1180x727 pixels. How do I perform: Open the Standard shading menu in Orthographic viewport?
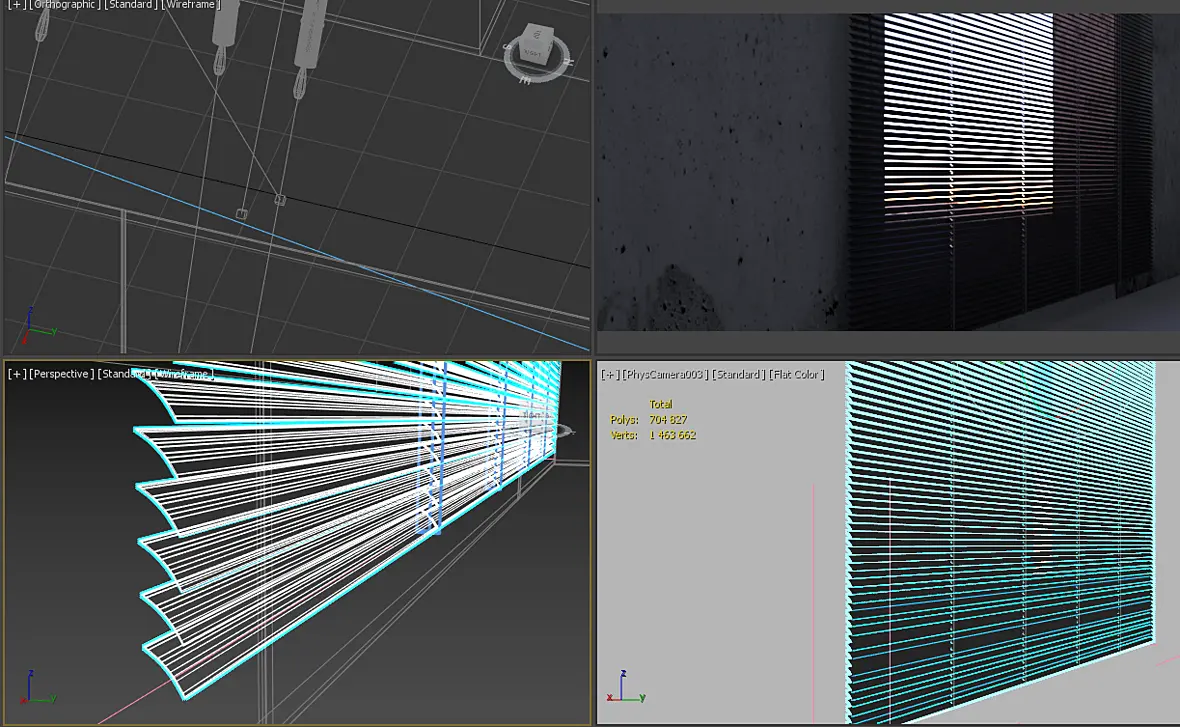[131, 5]
